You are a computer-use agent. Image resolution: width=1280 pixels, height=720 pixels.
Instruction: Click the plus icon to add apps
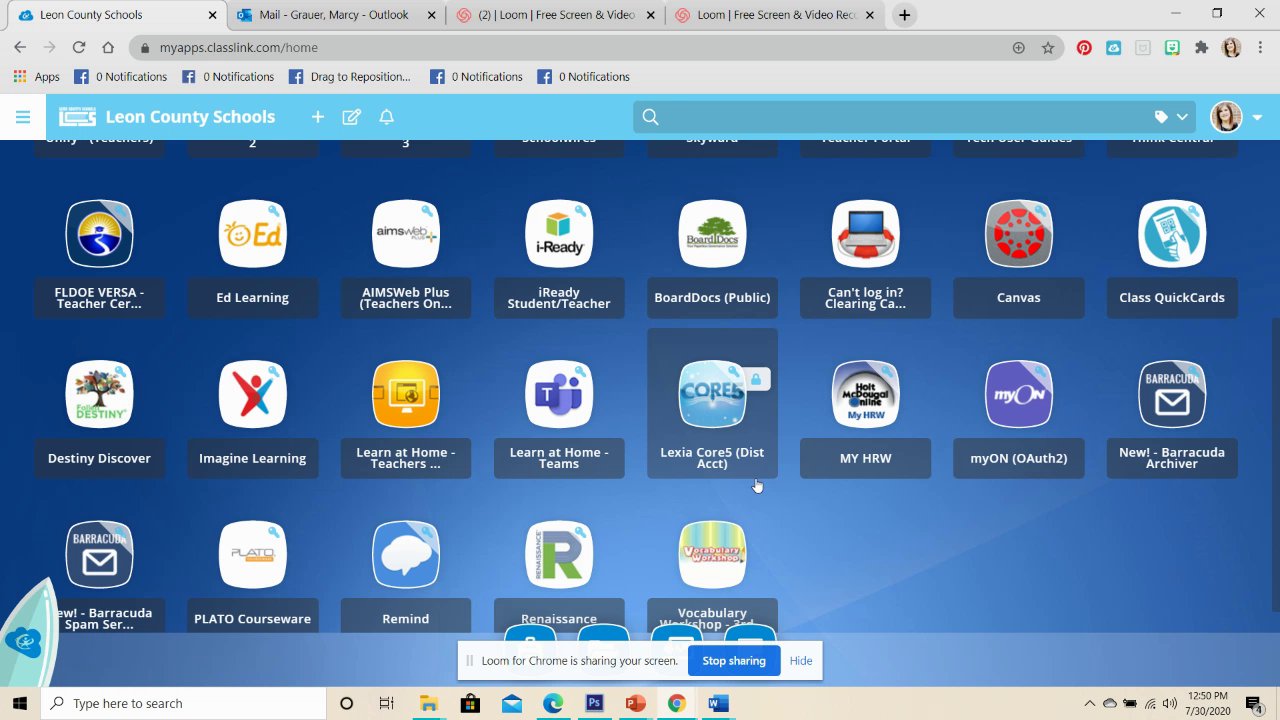pos(318,117)
